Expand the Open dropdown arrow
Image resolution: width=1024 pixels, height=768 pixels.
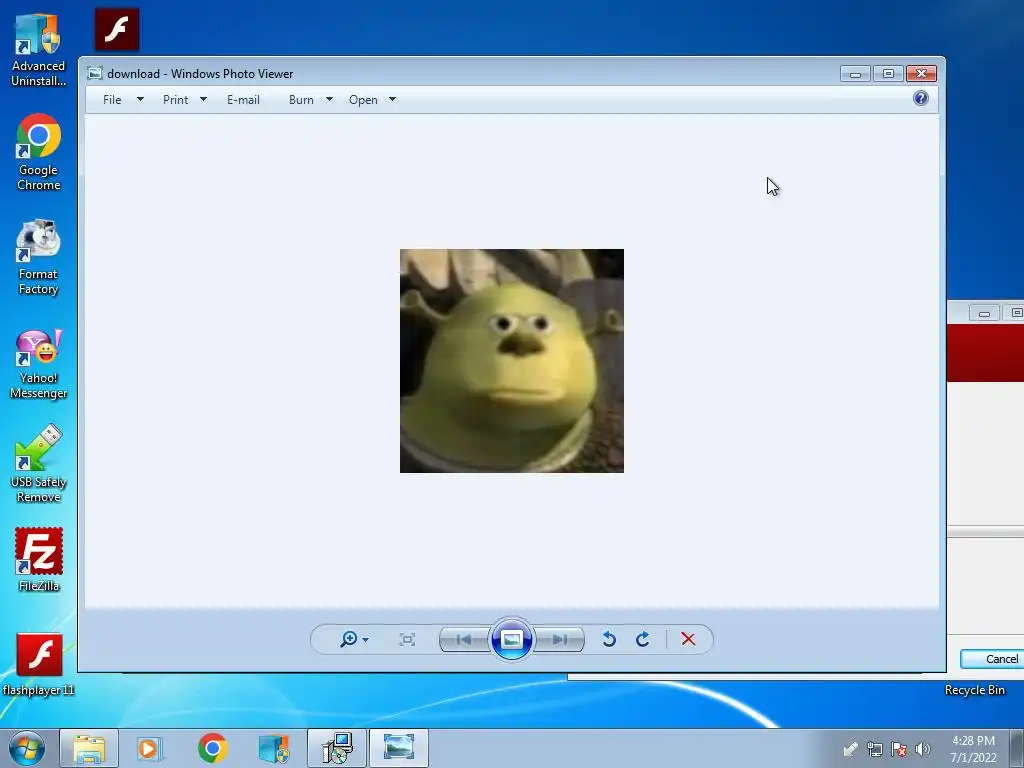click(392, 99)
